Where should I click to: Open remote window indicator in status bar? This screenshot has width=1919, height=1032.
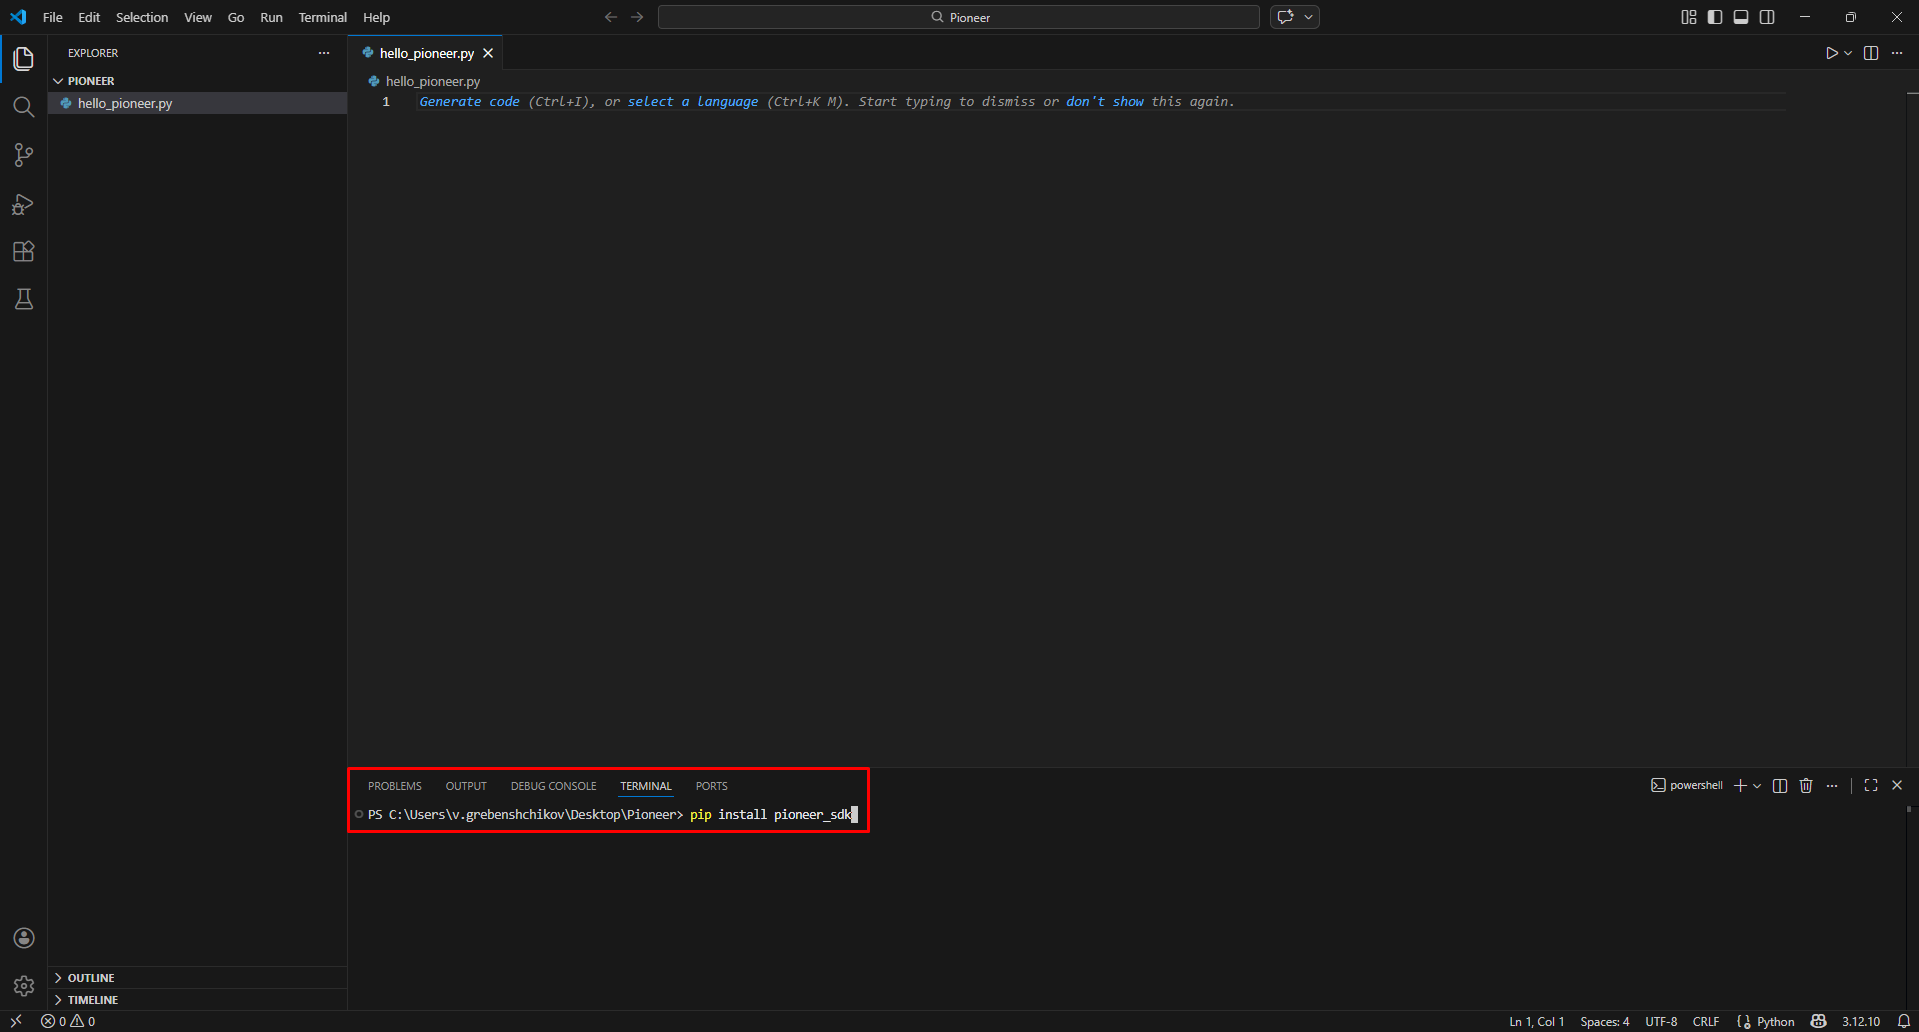[x=16, y=1021]
